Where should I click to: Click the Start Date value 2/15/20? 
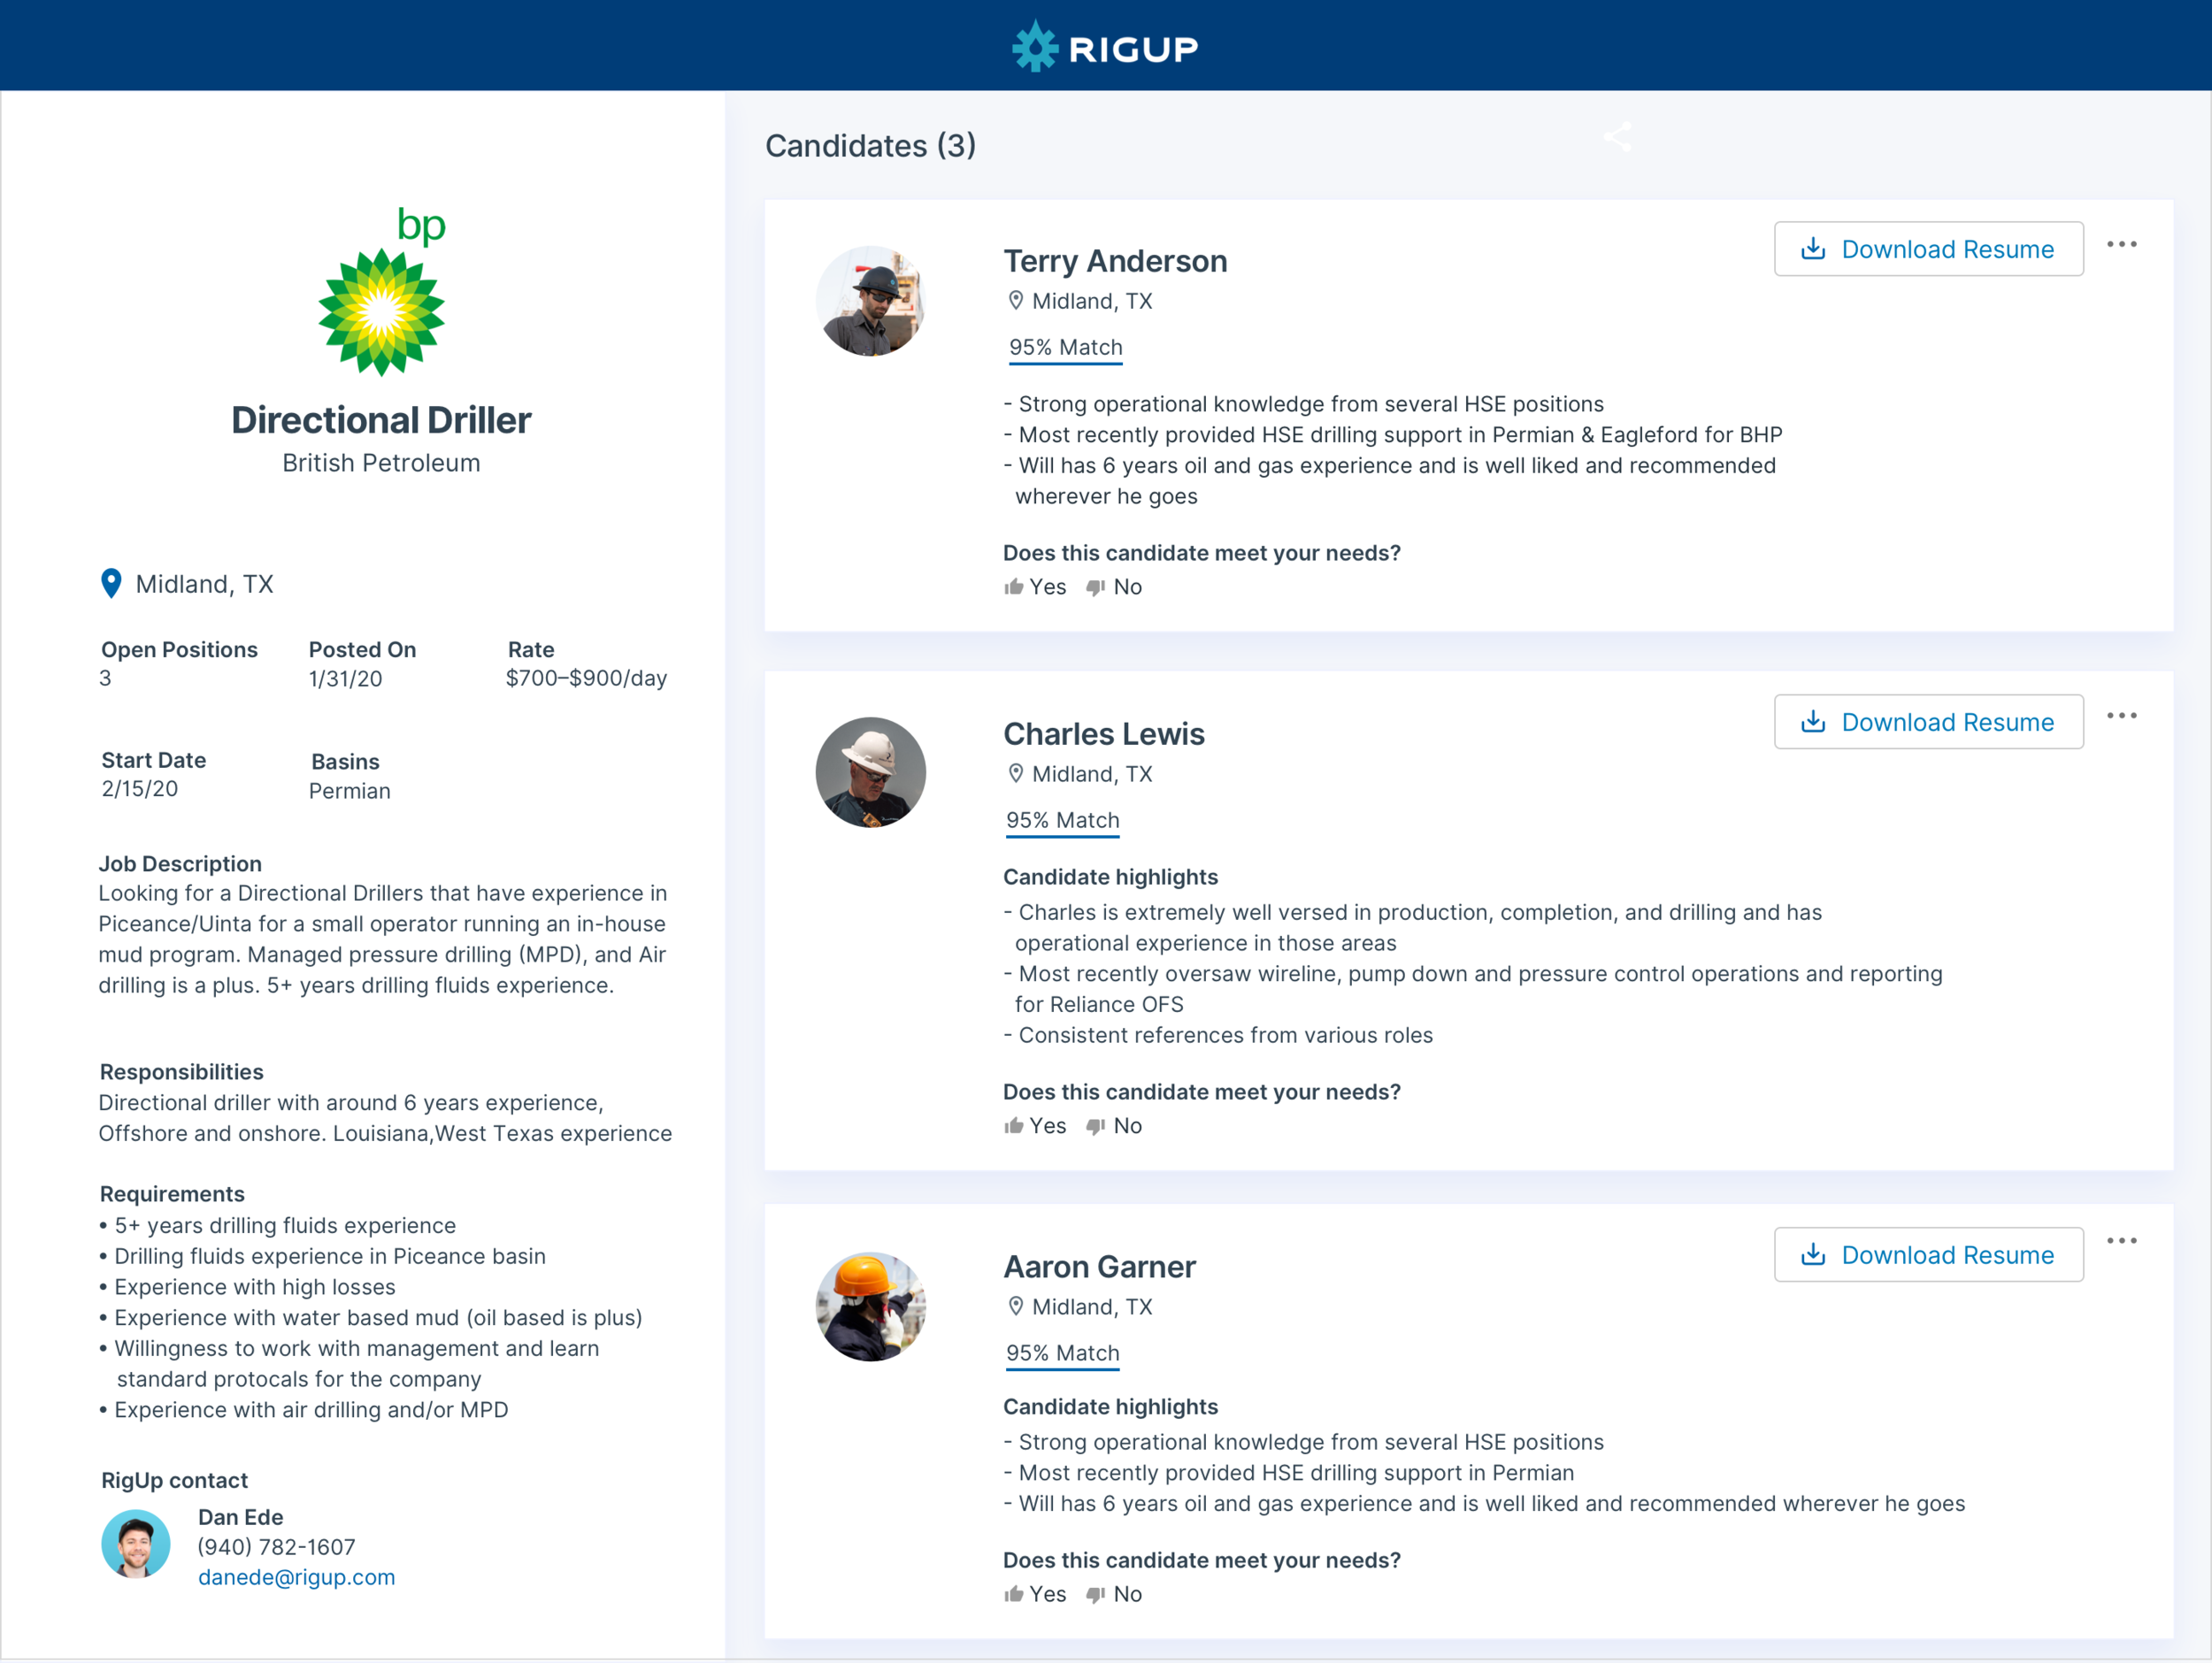[x=140, y=789]
